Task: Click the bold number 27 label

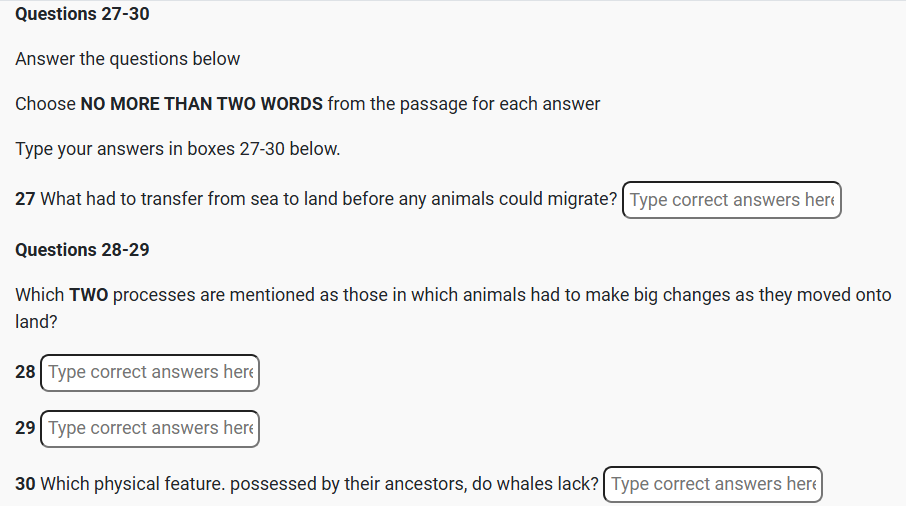Action: tap(25, 199)
